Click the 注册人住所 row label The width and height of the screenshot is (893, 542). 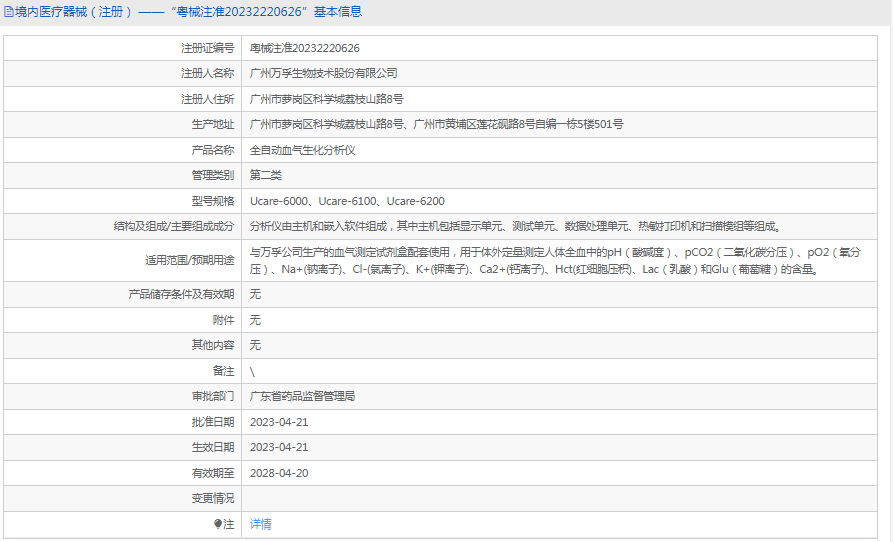[x=207, y=99]
